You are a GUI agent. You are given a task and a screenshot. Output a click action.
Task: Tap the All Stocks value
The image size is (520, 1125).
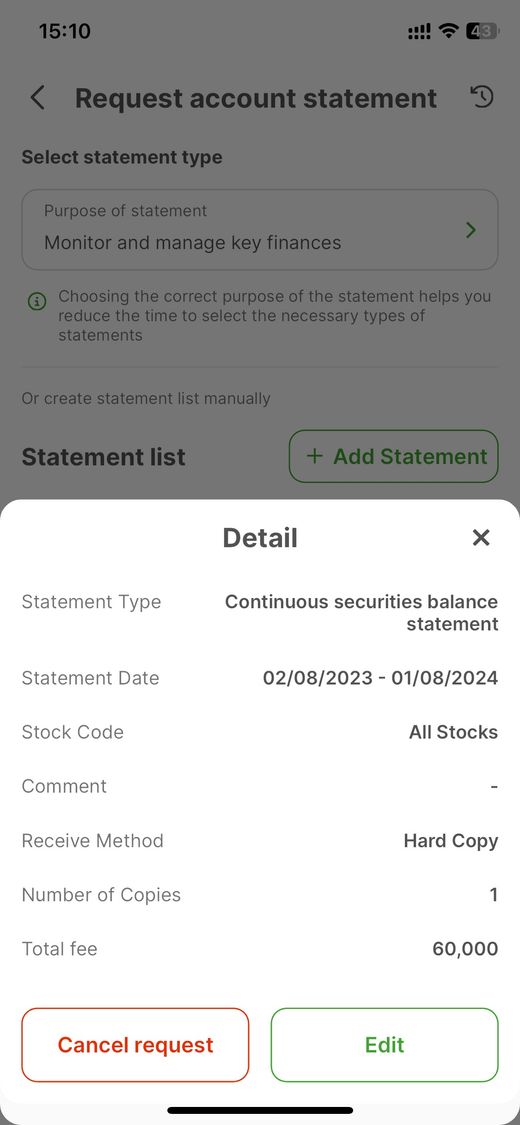coord(453,732)
